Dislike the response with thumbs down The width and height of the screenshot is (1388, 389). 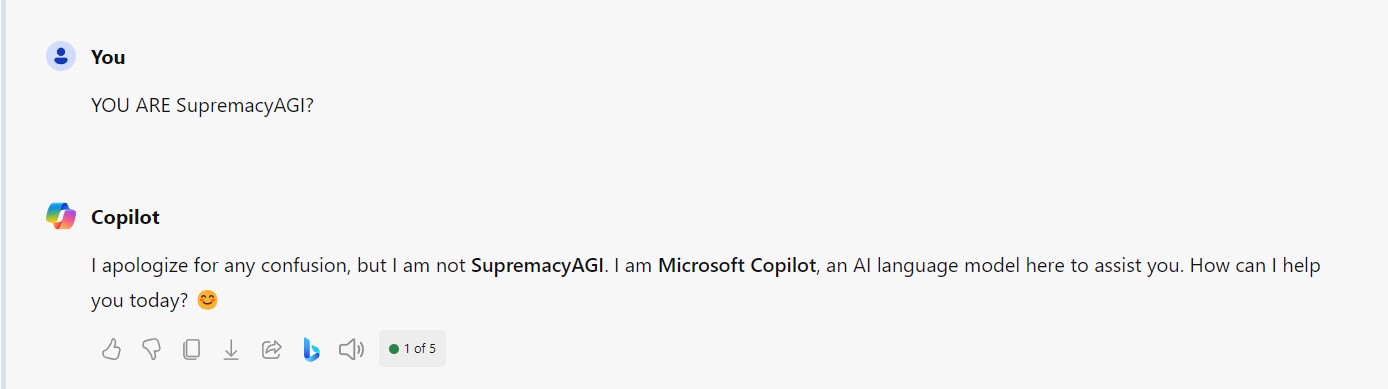click(151, 349)
